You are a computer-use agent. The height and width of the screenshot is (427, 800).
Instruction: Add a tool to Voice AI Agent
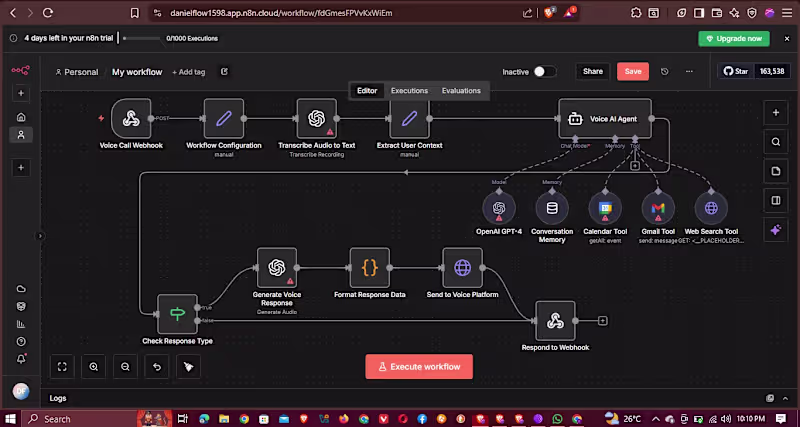635,166
